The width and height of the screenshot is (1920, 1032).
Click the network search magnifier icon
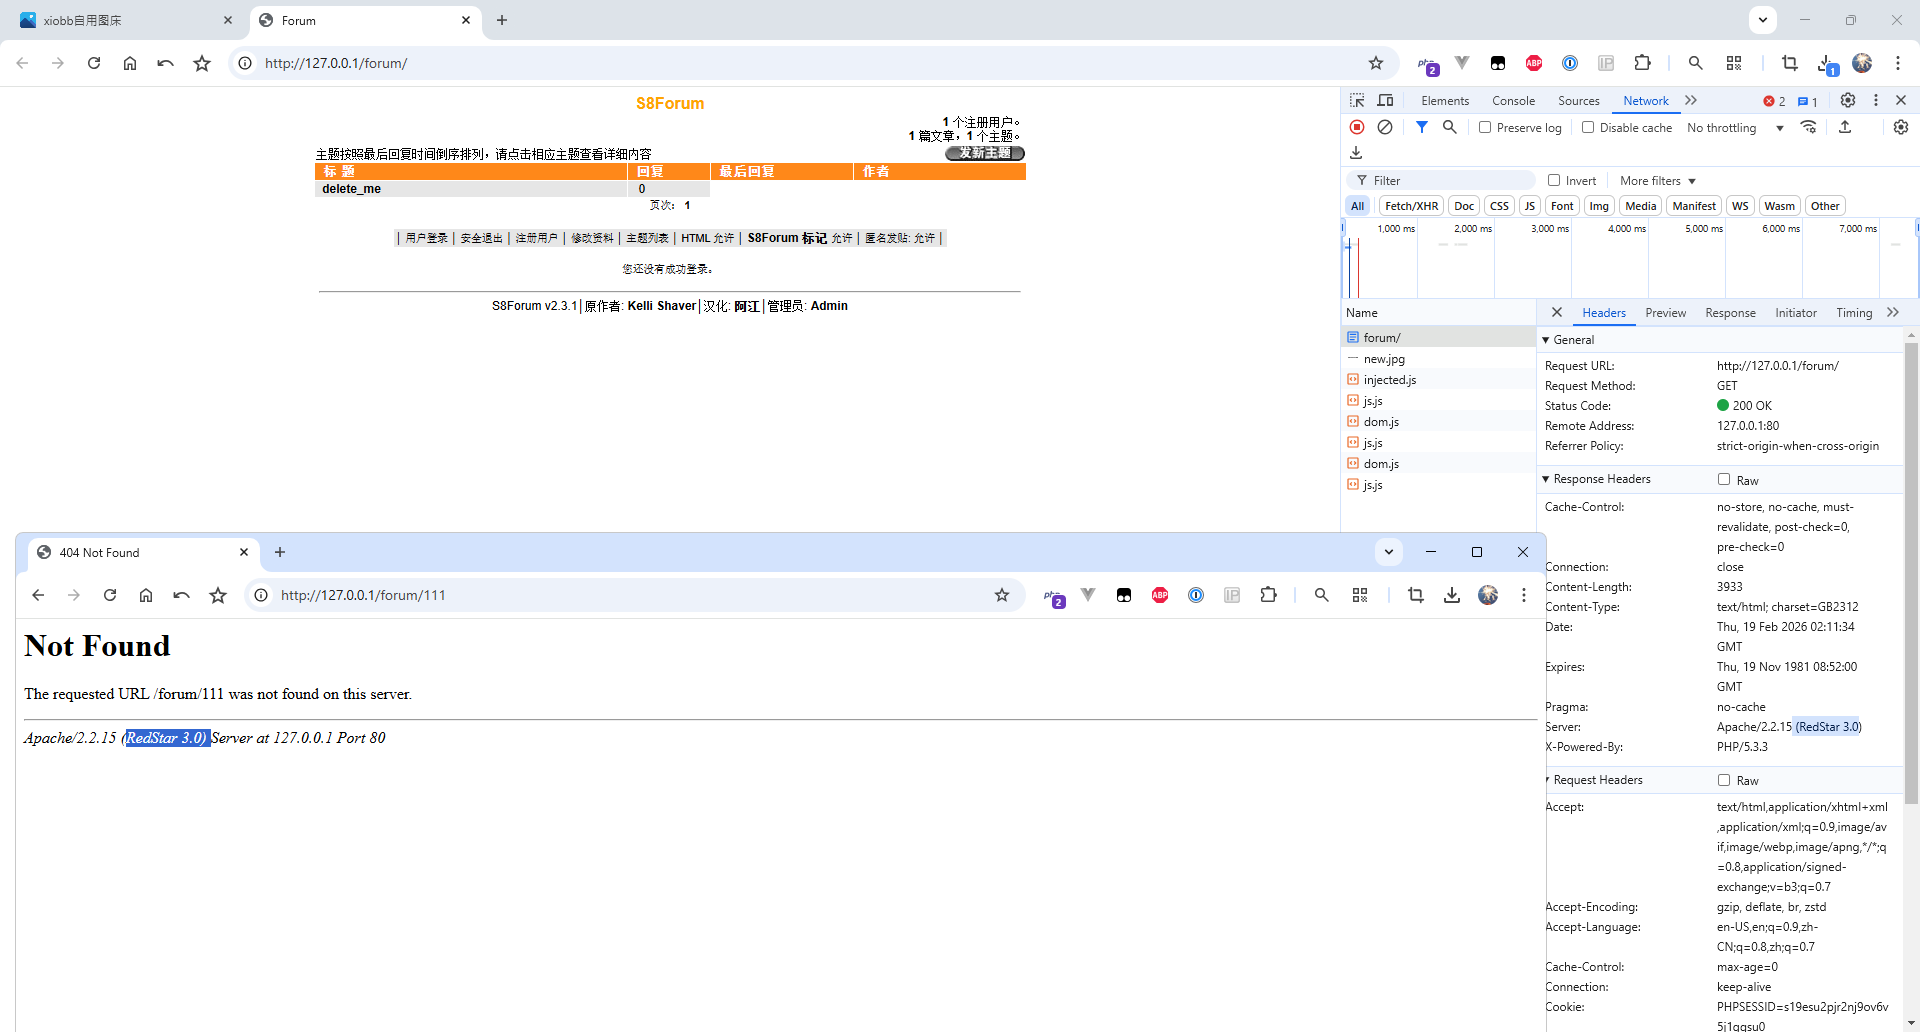(1449, 127)
